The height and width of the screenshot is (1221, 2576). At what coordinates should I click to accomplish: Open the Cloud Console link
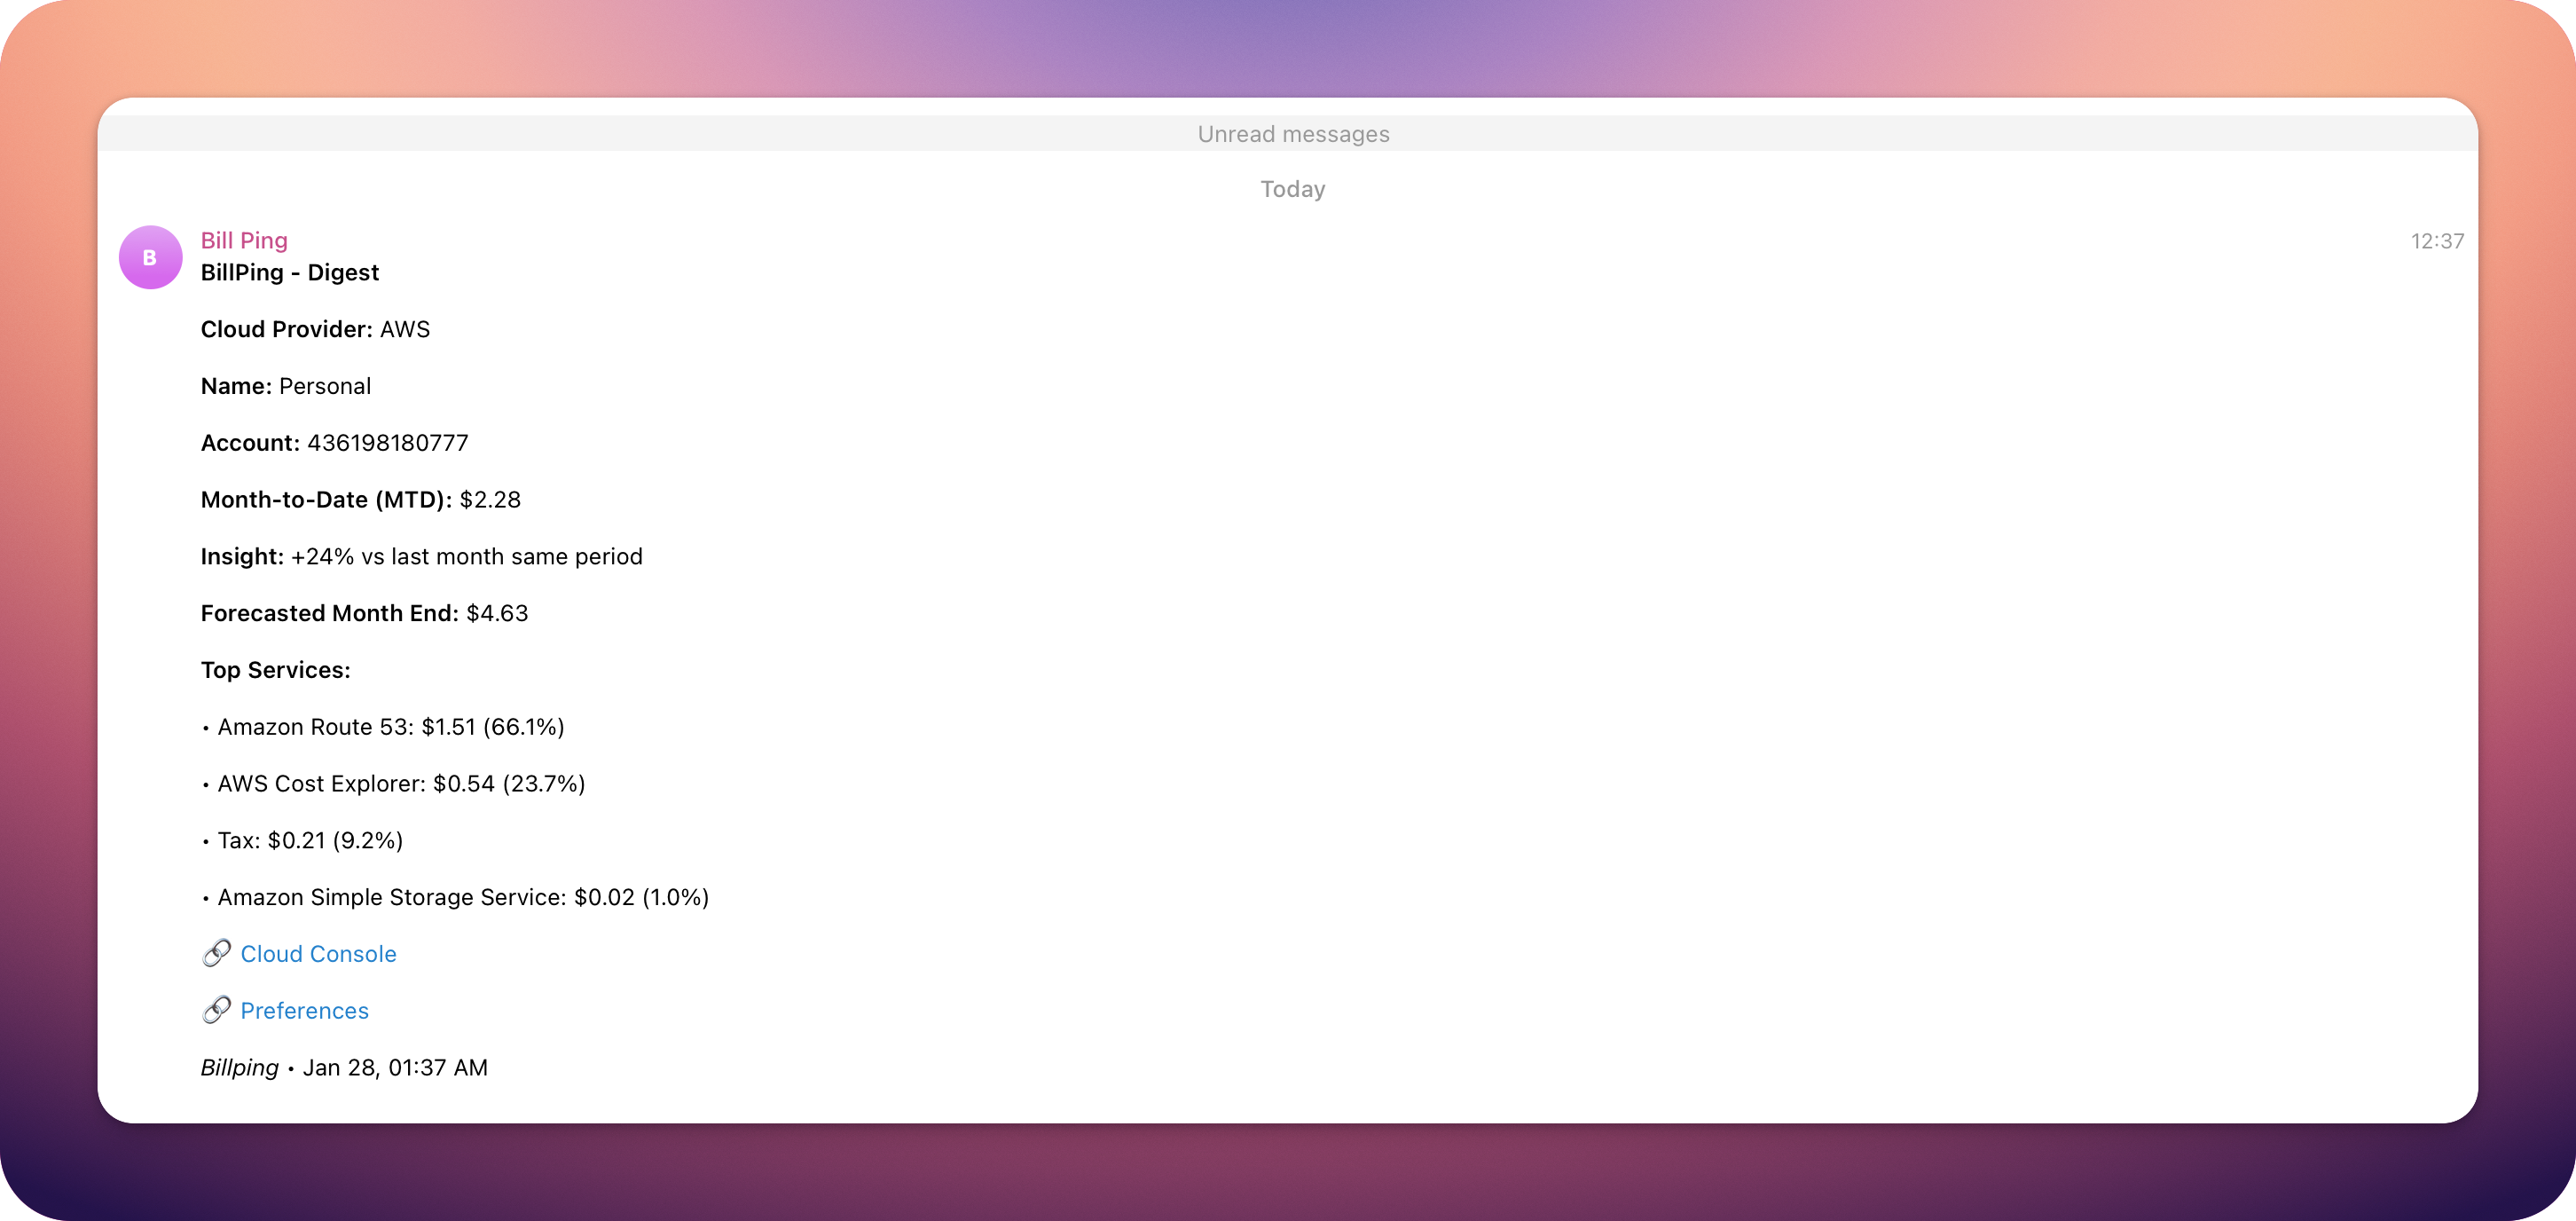click(x=318, y=954)
